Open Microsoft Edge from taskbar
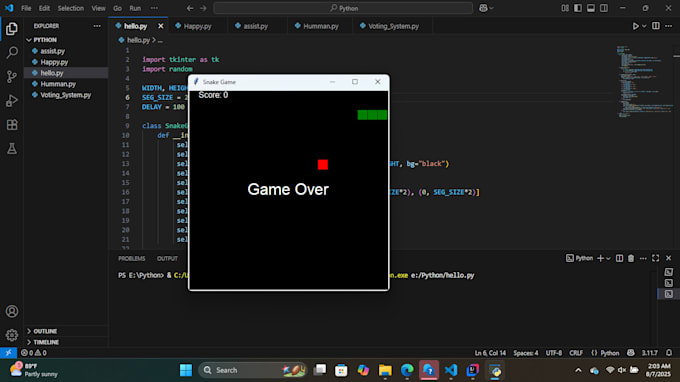Image resolution: width=680 pixels, height=382 pixels. 407,370
